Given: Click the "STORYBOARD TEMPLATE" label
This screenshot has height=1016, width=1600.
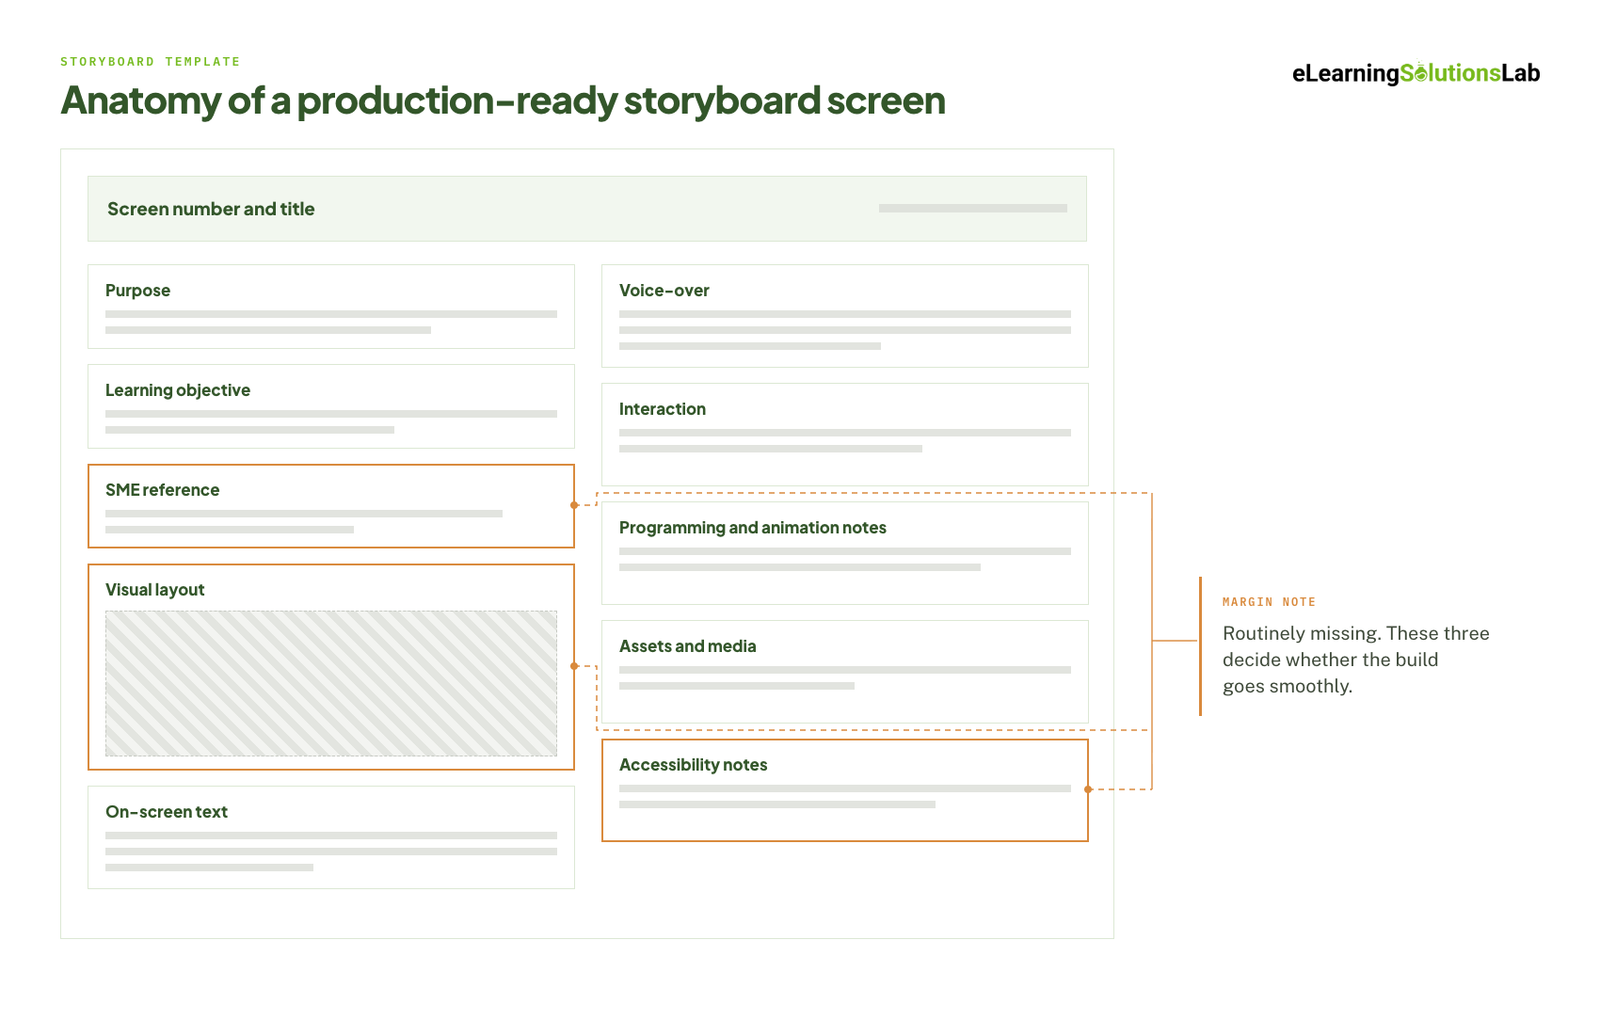Looking at the screenshot, I should 150,62.
